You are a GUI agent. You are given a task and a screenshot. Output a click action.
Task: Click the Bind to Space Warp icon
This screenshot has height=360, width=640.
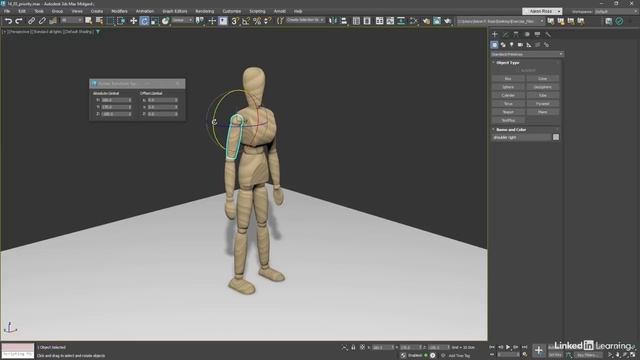click(53, 21)
